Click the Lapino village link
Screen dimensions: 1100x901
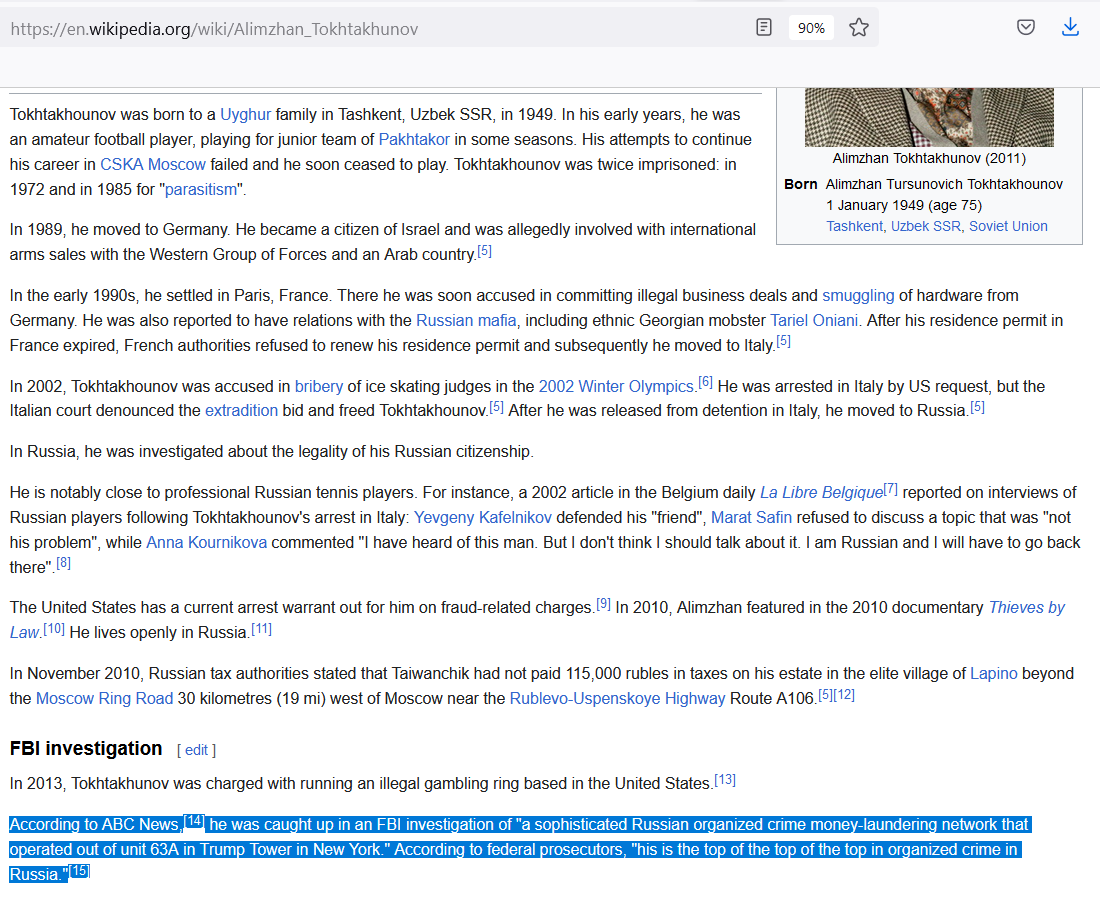click(x=993, y=674)
